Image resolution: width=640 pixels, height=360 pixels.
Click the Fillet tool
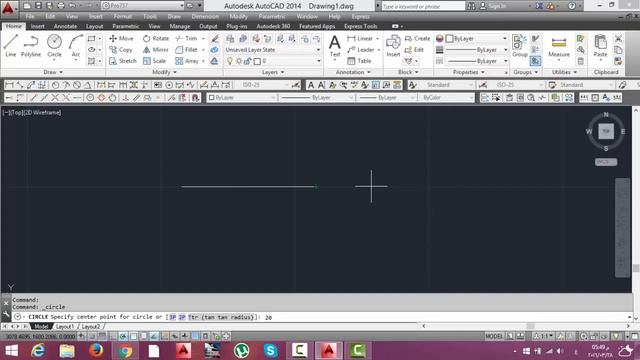187,49
